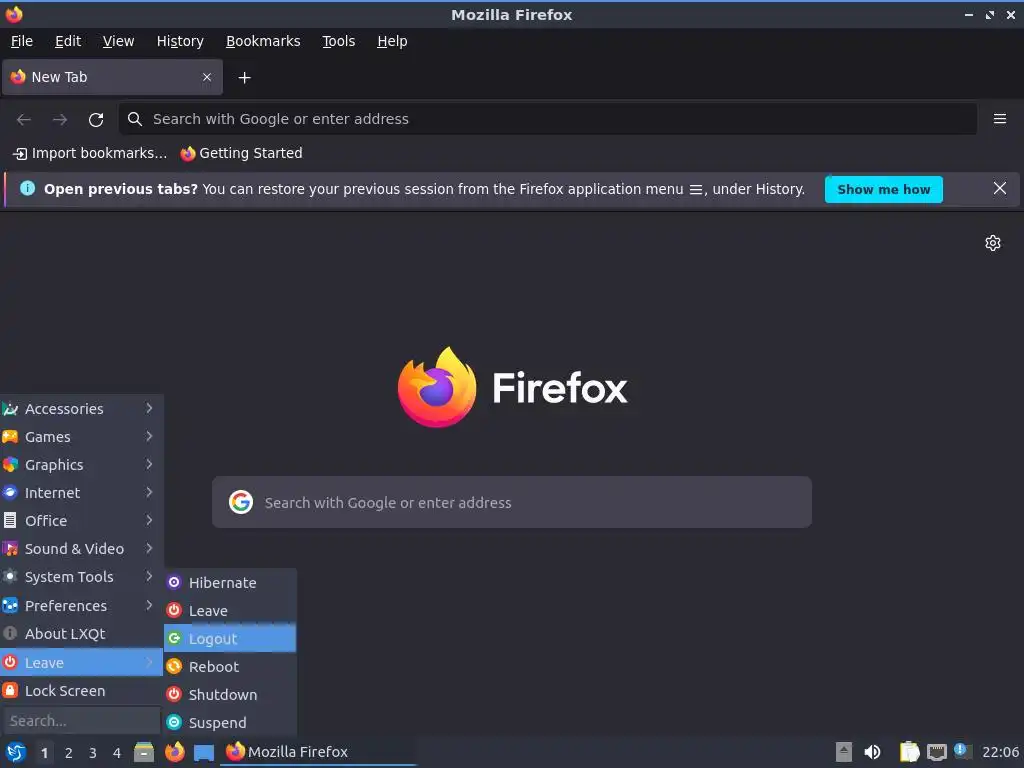Viewport: 1024px width, 768px height.
Task: Click the Google logo in page search
Action: click(x=241, y=502)
